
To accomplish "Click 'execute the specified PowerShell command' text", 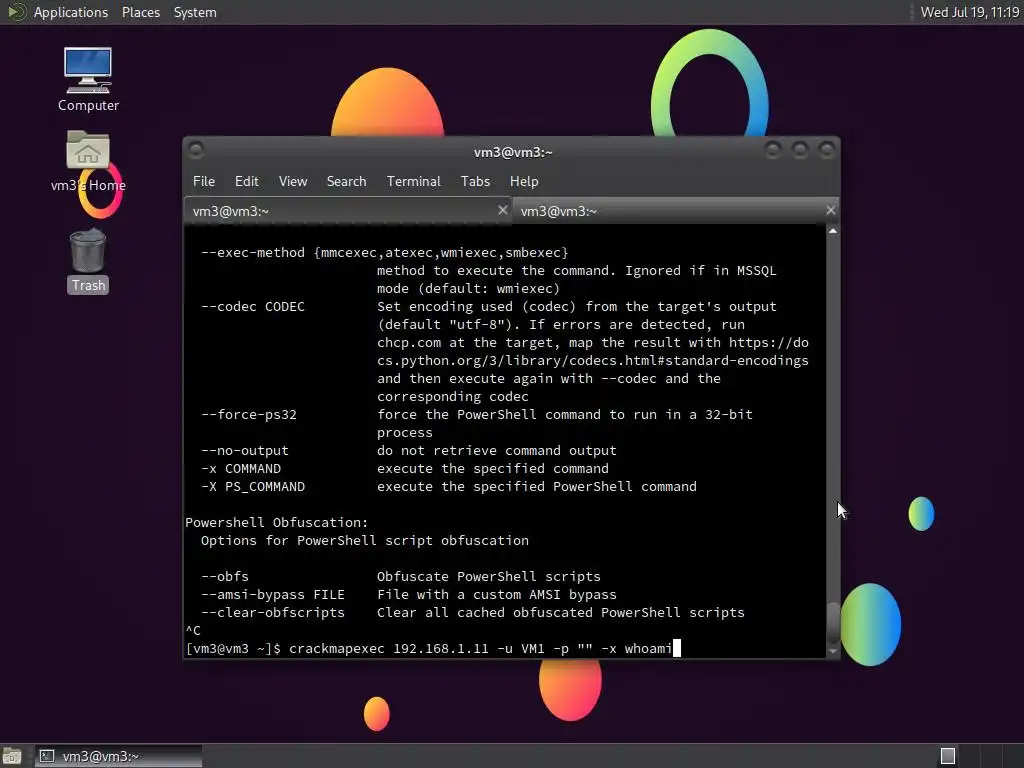I will tap(537, 487).
